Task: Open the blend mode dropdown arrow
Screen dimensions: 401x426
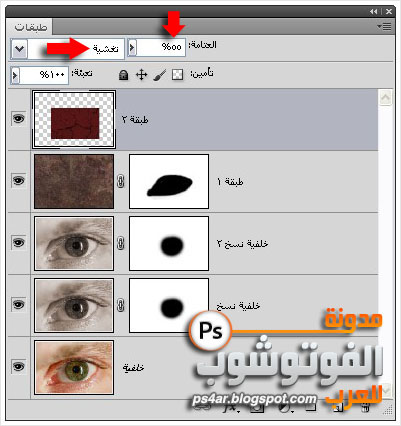Action: coord(19,49)
